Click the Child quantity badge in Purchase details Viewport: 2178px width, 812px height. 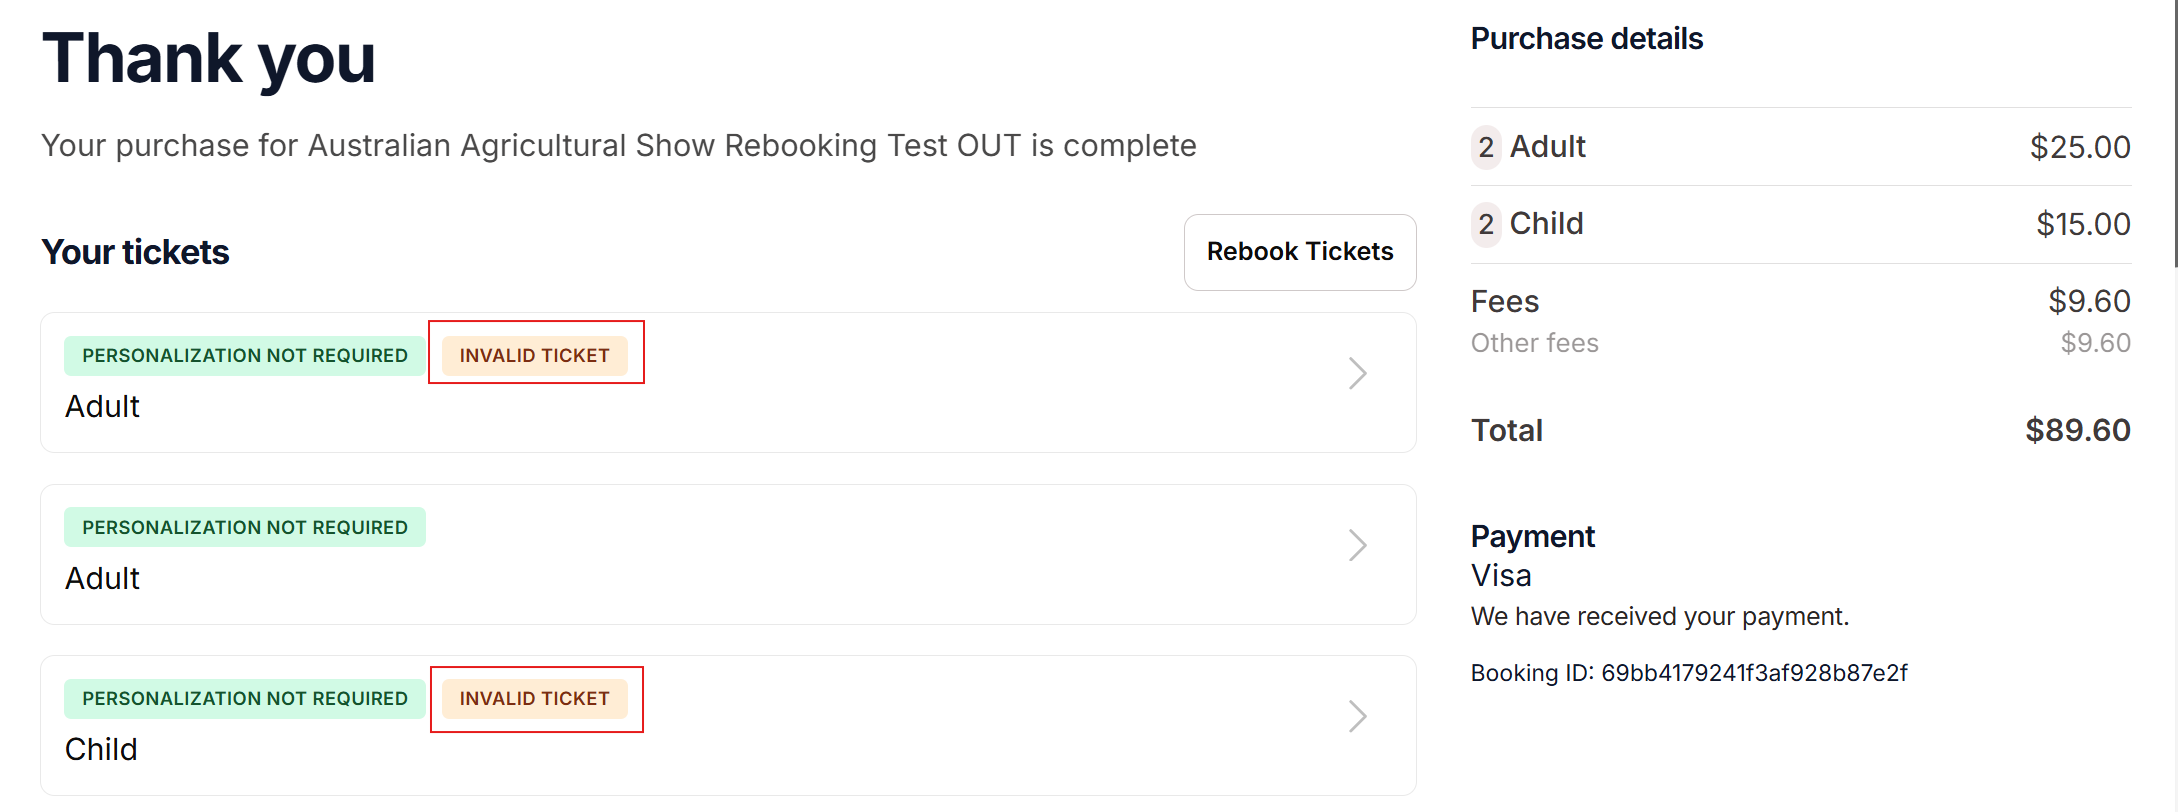click(1486, 225)
